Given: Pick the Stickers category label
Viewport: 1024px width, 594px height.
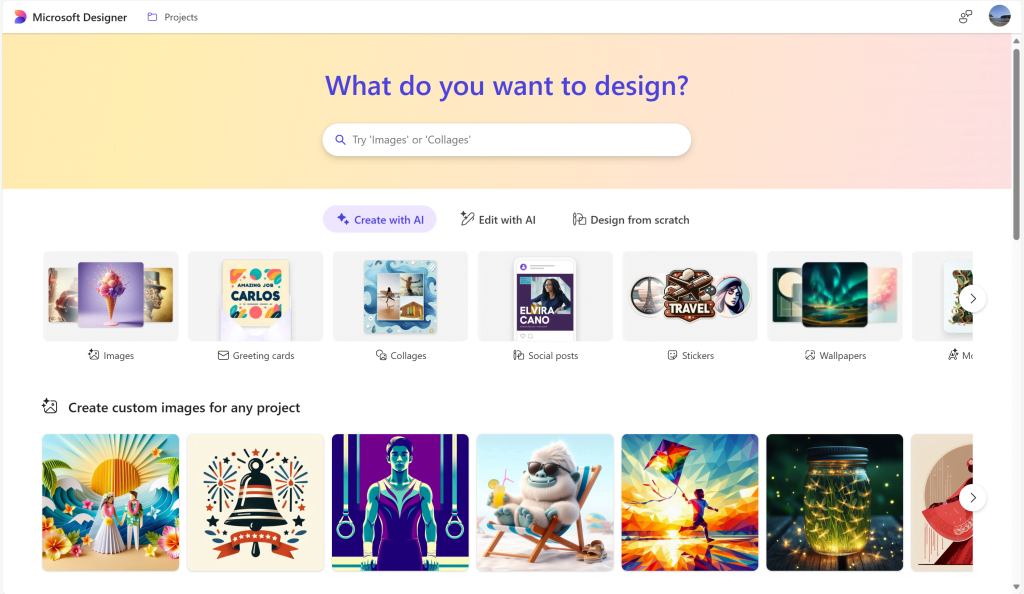Looking at the screenshot, I should tap(690, 355).
